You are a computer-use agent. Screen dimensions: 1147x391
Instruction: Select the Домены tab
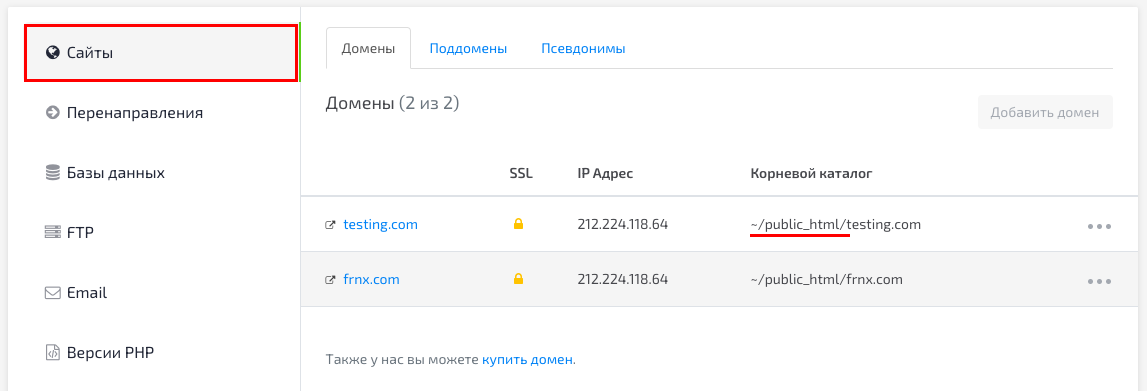(369, 49)
